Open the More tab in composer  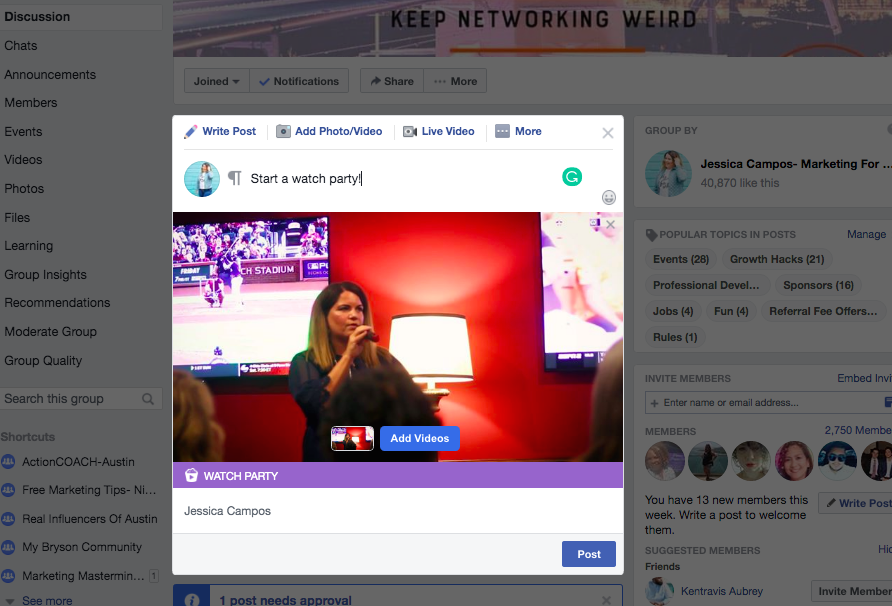(518, 131)
